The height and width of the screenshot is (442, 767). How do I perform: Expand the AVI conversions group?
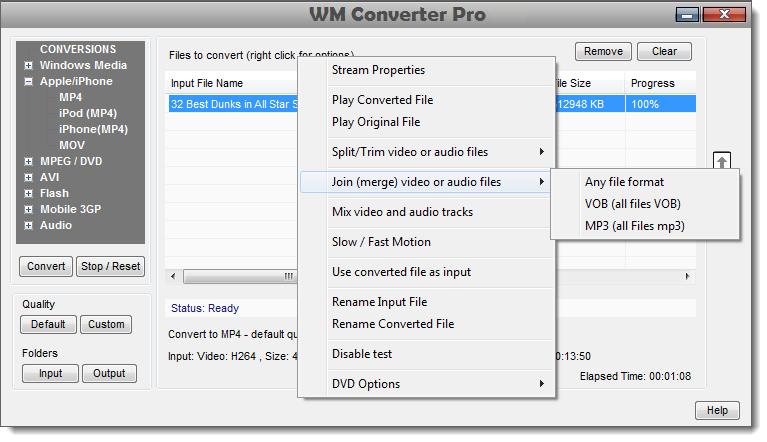[x=29, y=178]
